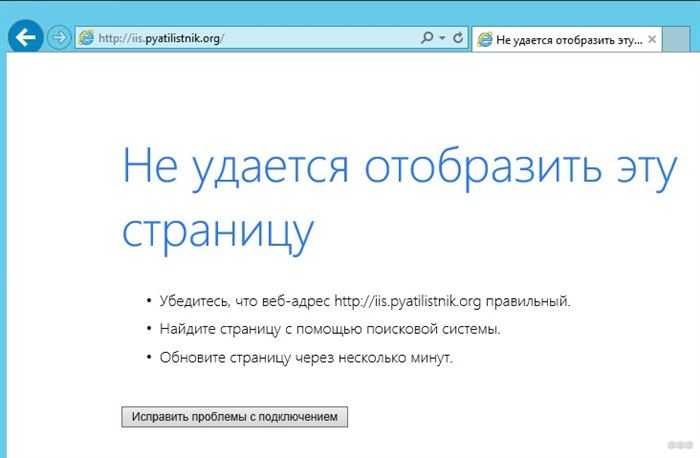Click the IE page icon in address bar

tap(86, 38)
